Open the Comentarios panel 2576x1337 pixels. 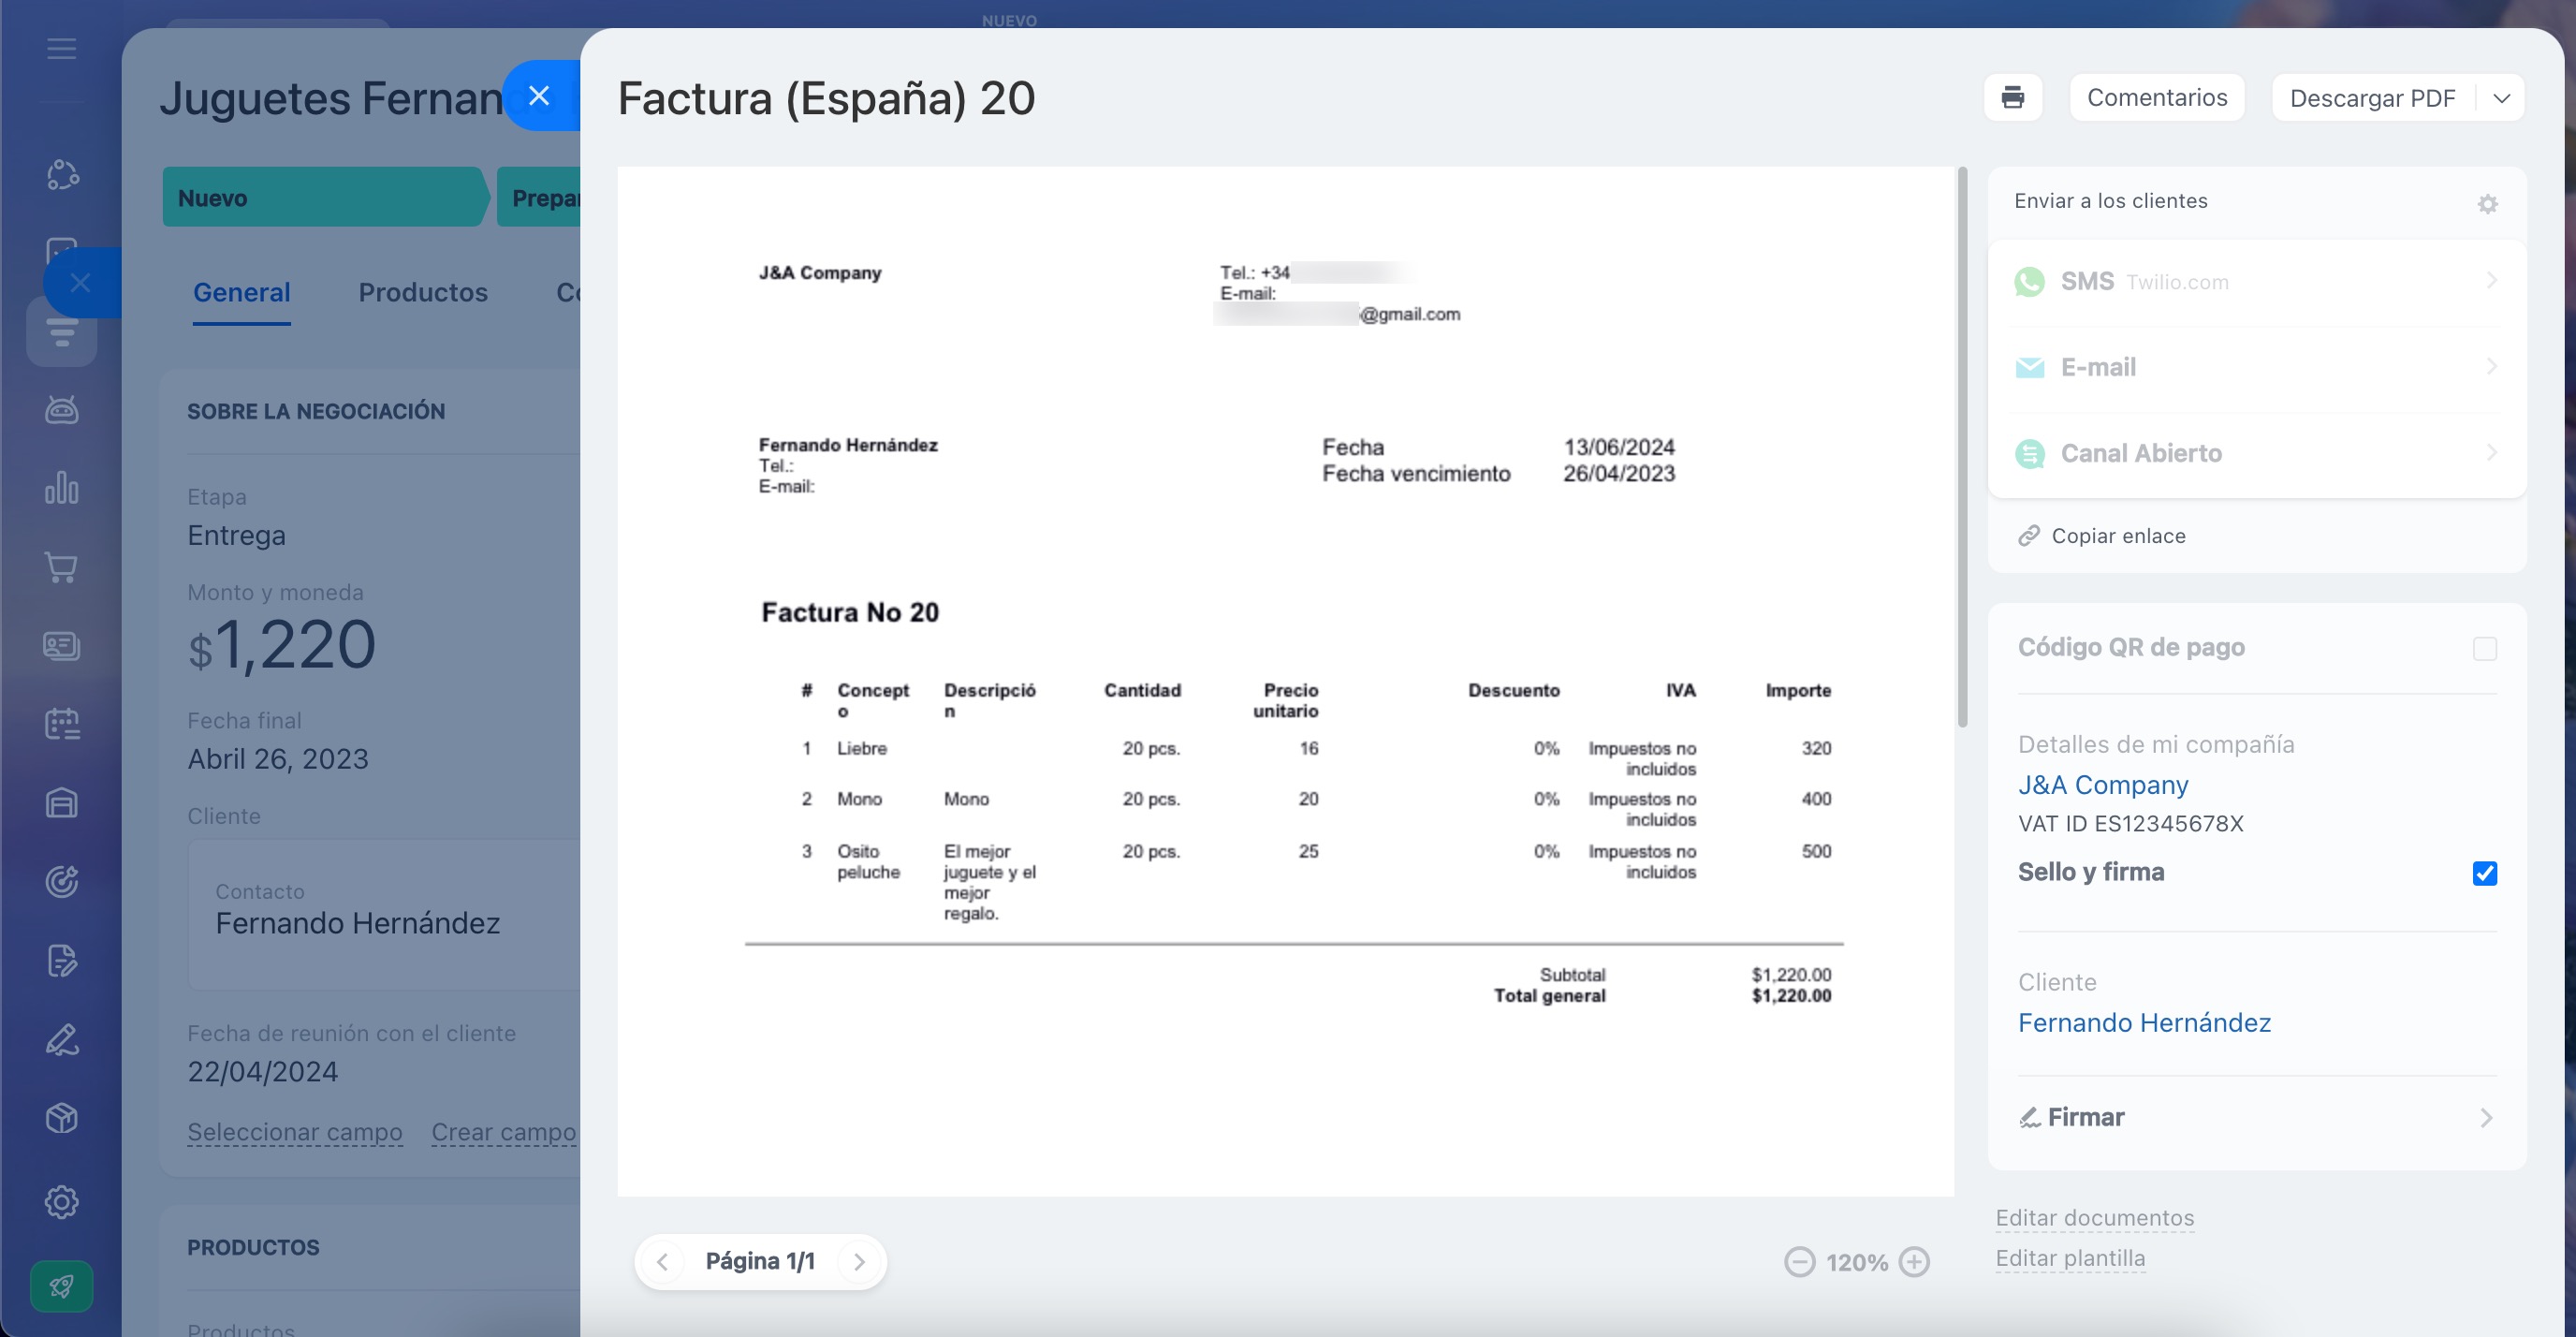point(2157,98)
